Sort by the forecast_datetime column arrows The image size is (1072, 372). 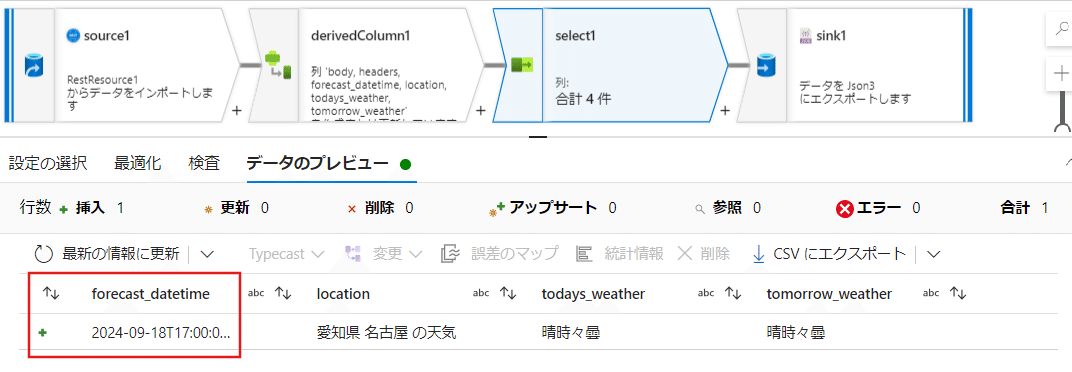point(283,293)
